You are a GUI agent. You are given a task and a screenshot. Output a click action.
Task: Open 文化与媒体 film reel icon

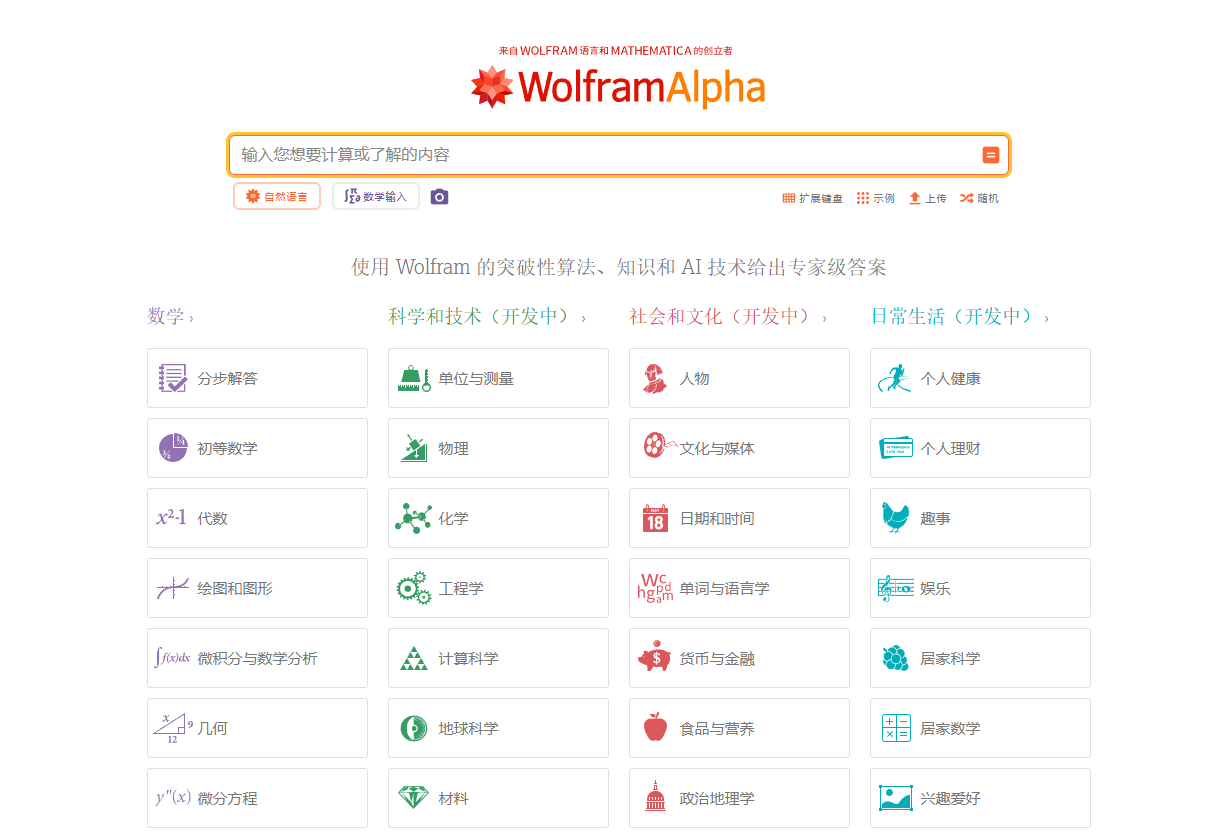[659, 446]
